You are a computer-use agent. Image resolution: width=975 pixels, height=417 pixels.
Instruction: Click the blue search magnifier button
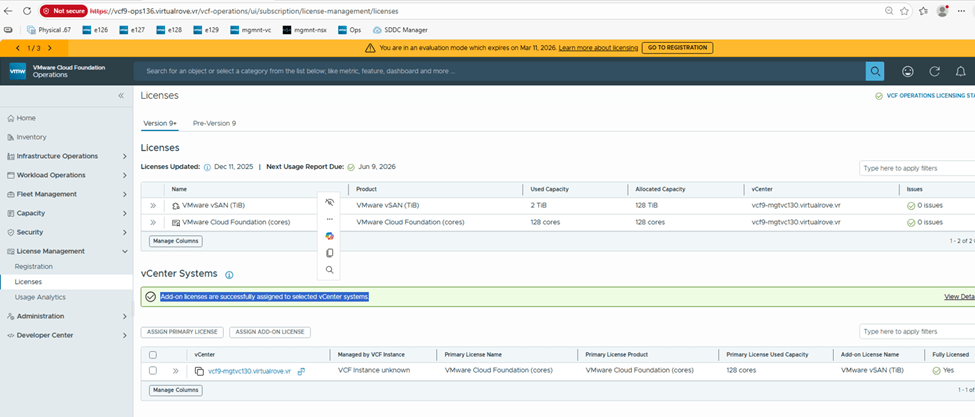tap(875, 72)
